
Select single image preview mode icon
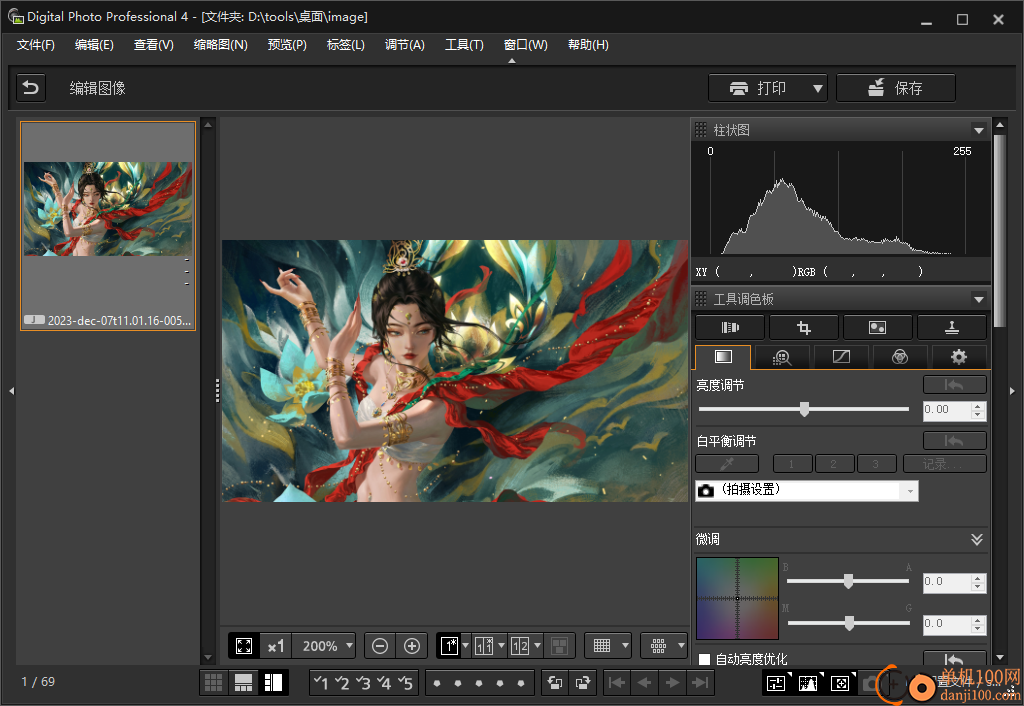pyautogui.click(x=449, y=646)
